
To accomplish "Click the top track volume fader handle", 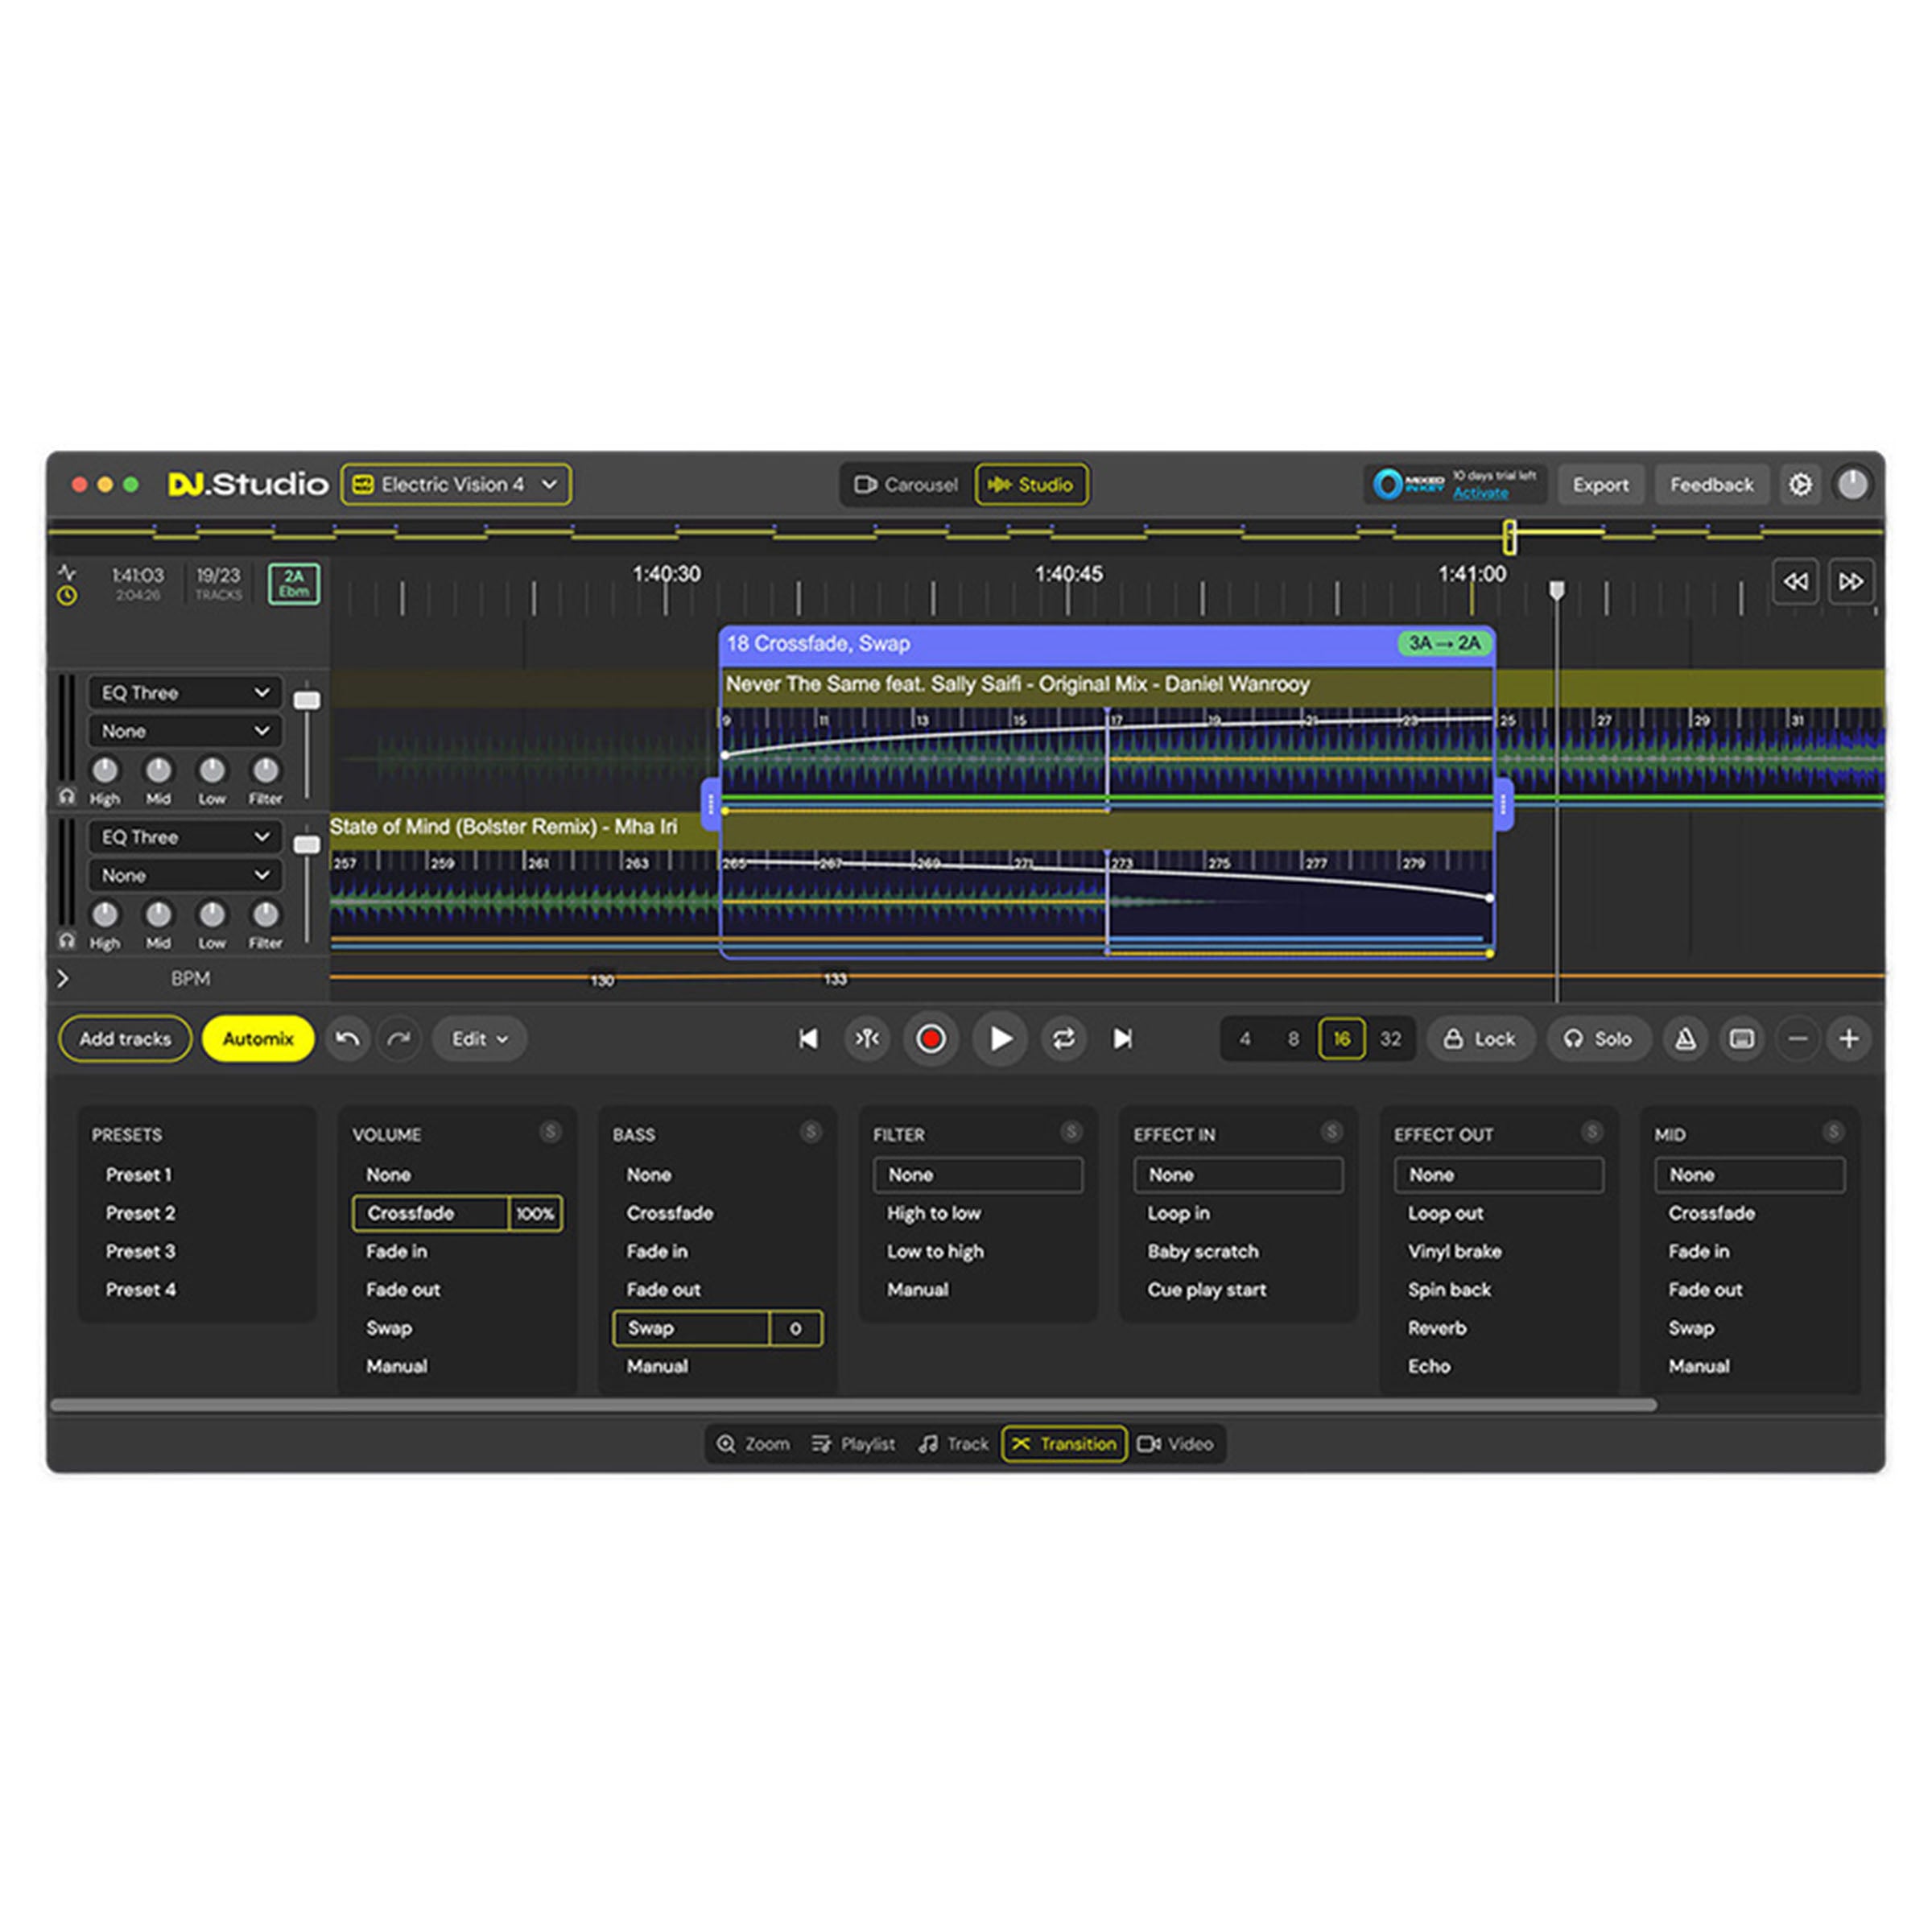I will click(307, 700).
